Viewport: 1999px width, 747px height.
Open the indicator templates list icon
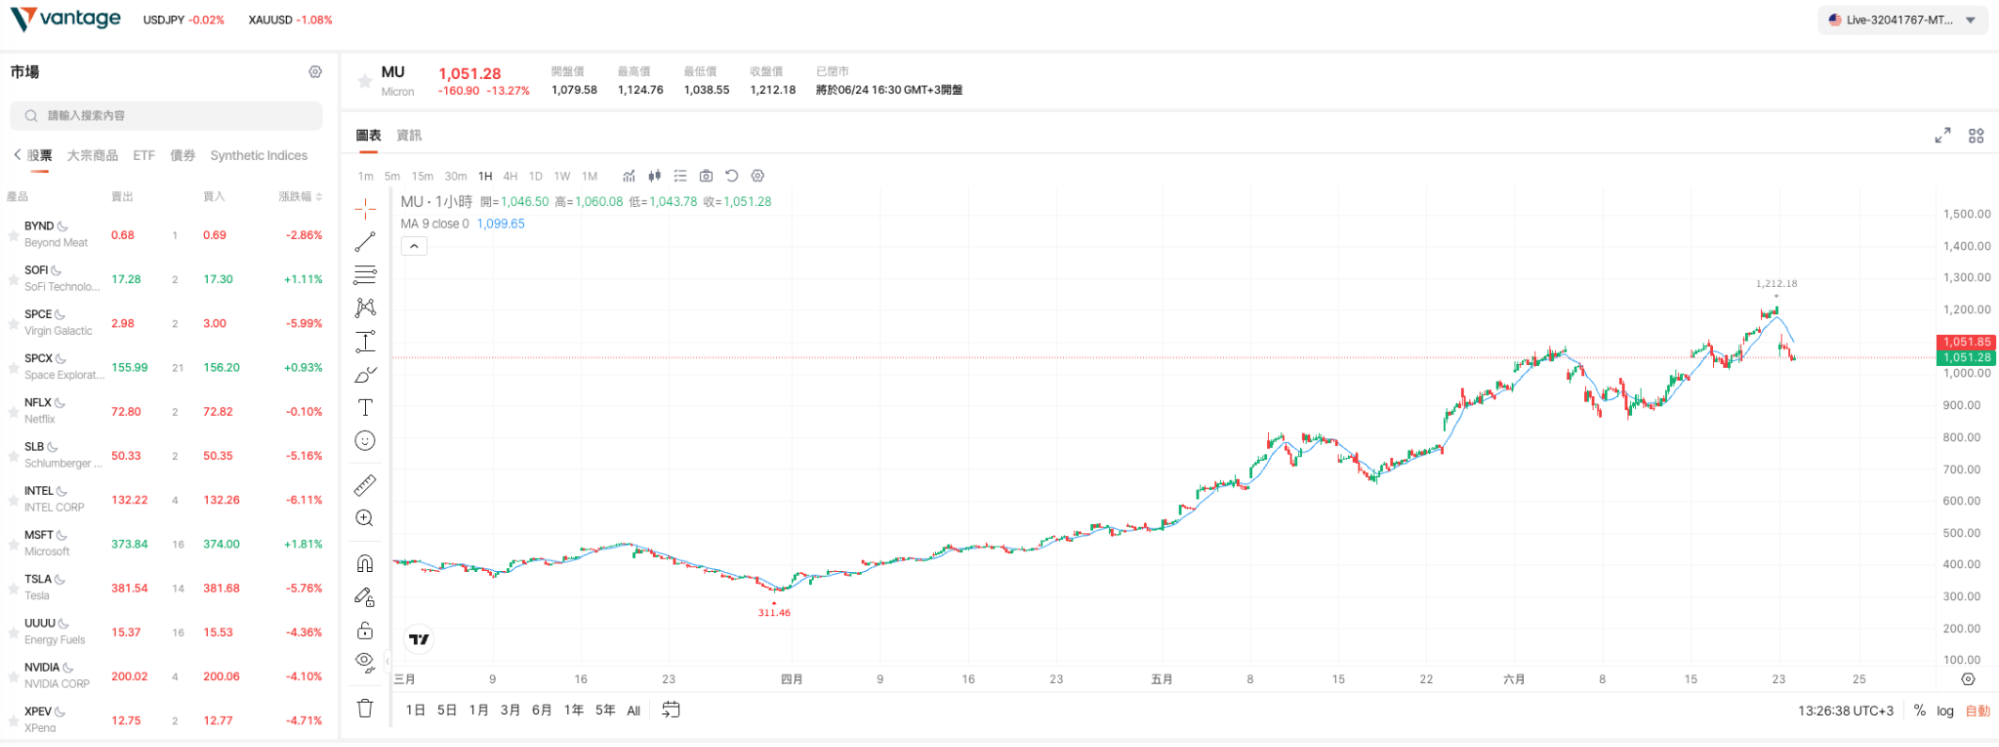680,176
